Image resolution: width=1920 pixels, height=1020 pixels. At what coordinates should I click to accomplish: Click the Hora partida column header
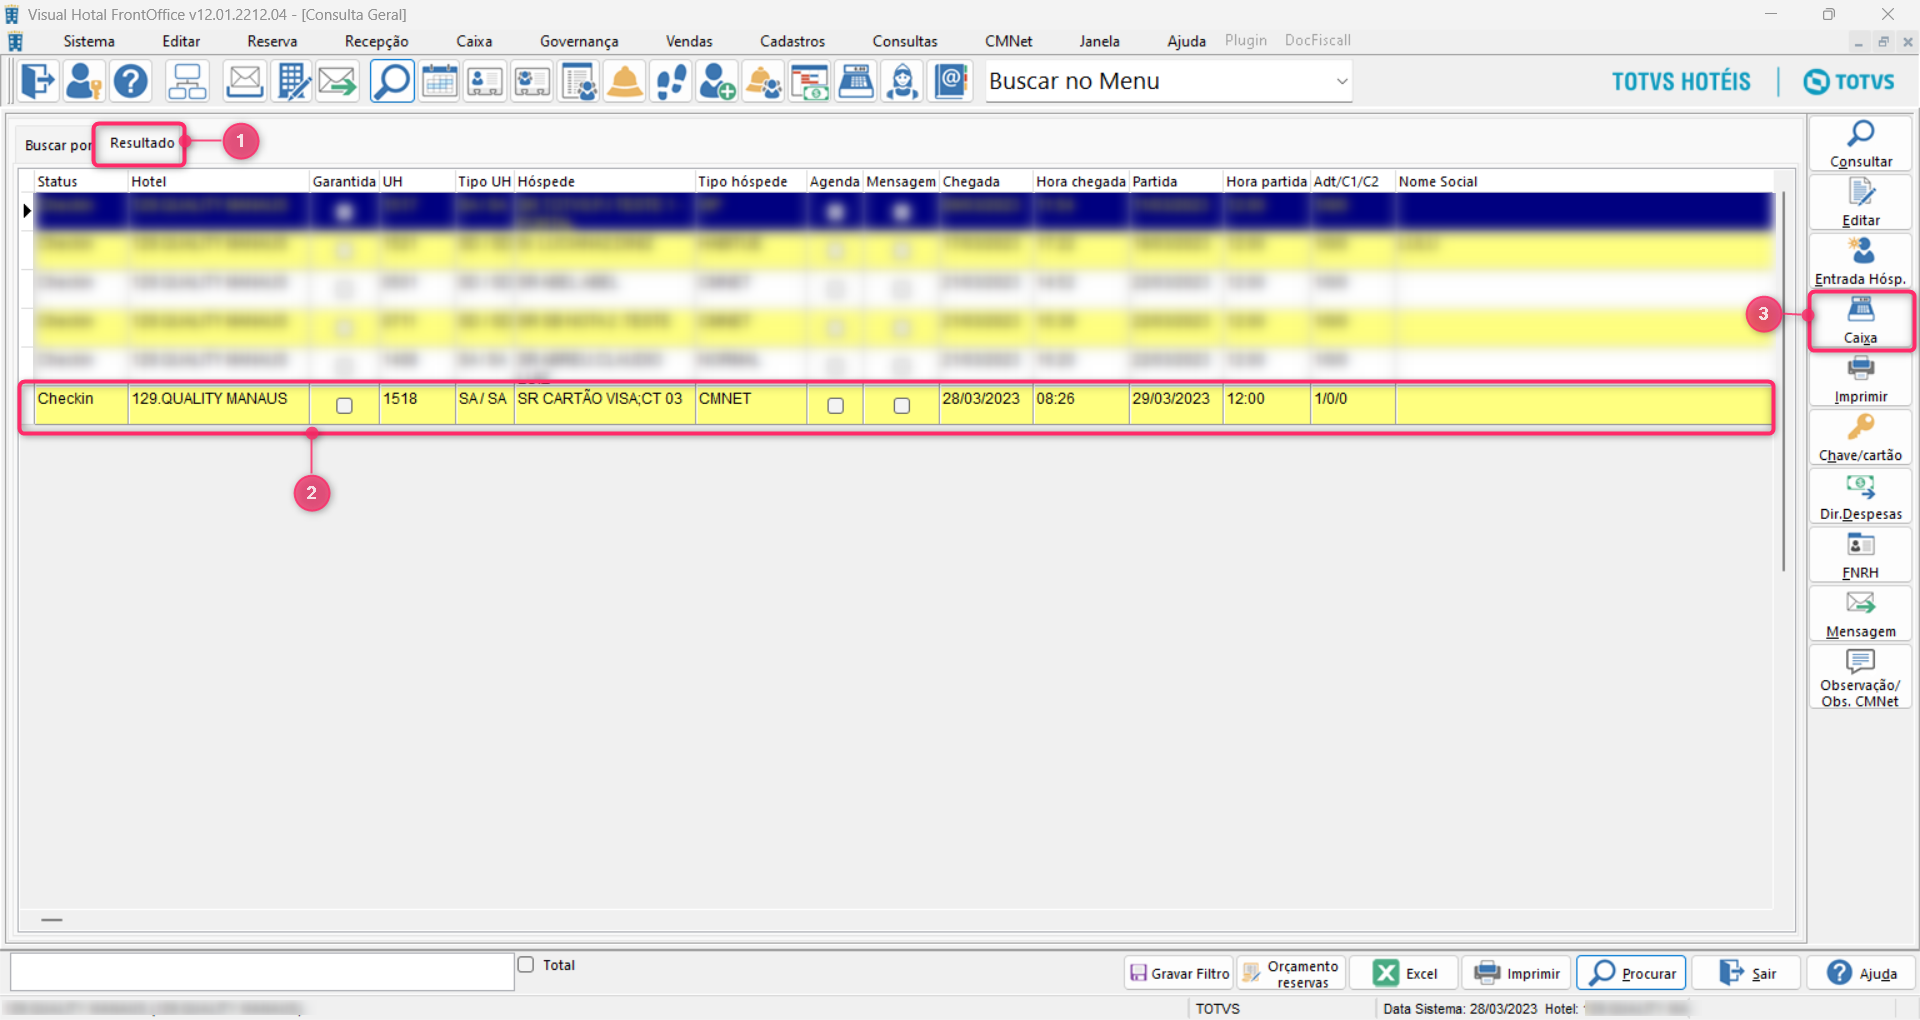pyautogui.click(x=1266, y=182)
